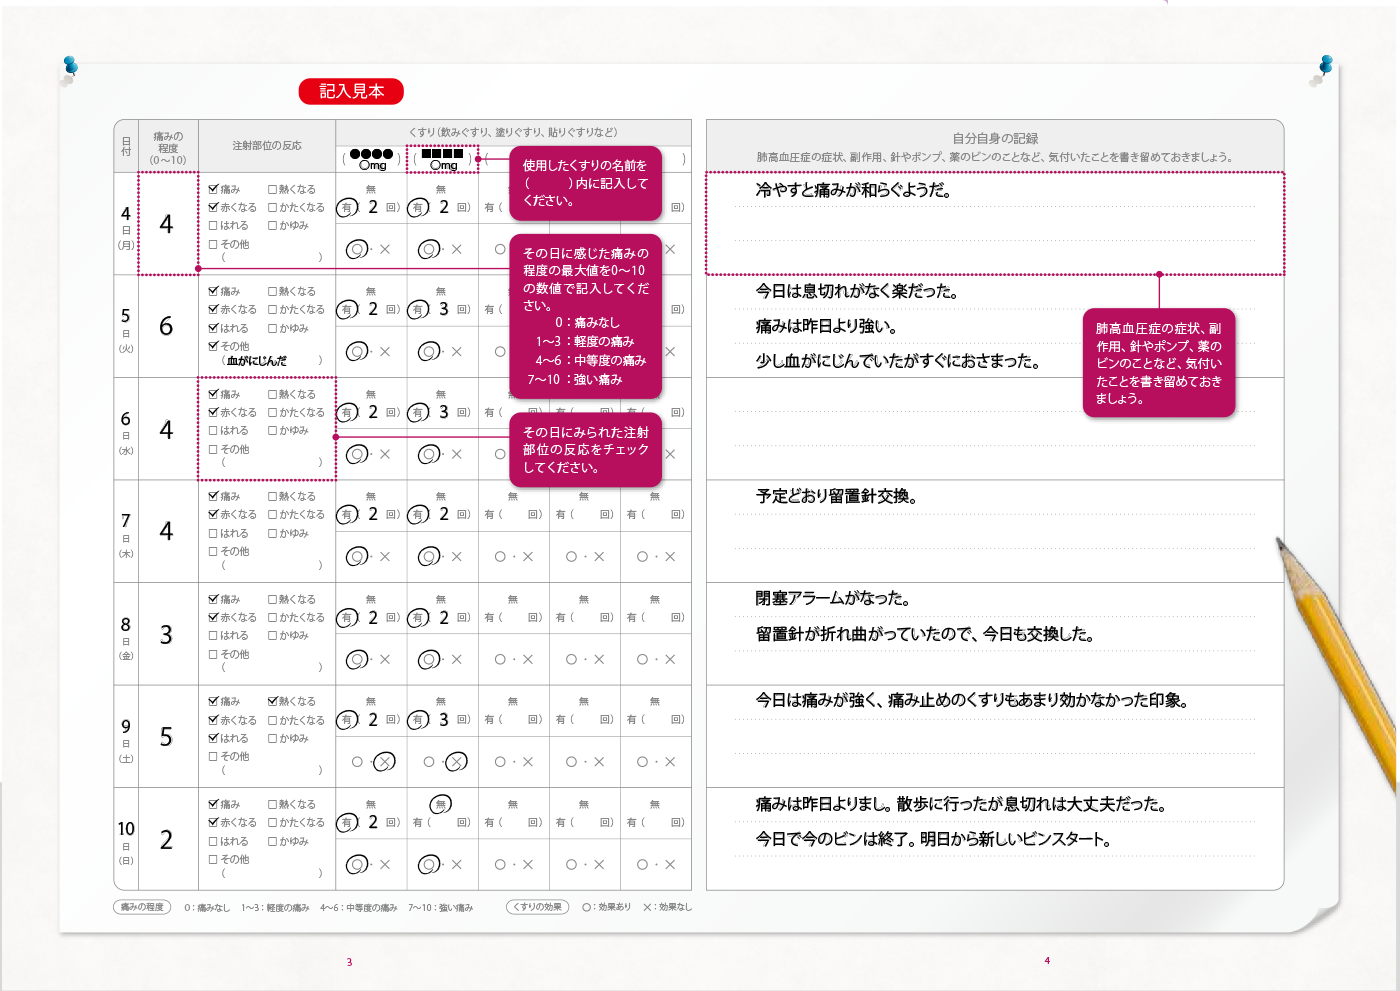Select the note 予定どおり留置針交換。
This screenshot has width=1400, height=991.
pos(837,496)
